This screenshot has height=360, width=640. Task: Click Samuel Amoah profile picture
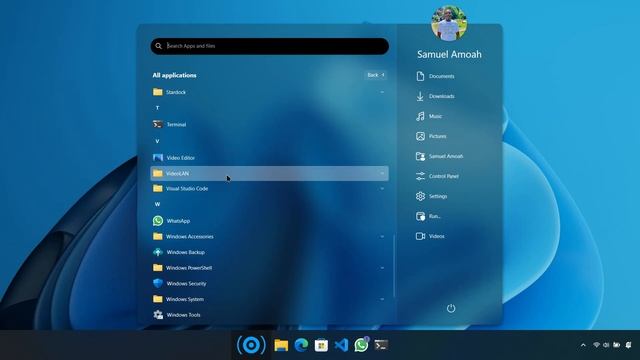click(449, 23)
